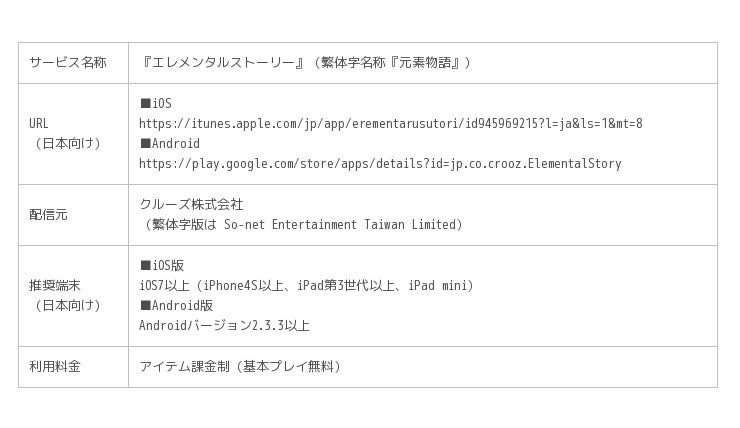The width and height of the screenshot is (740, 428).
Task: Click the iOS7以上 device requirement line
Action: click(x=306, y=286)
